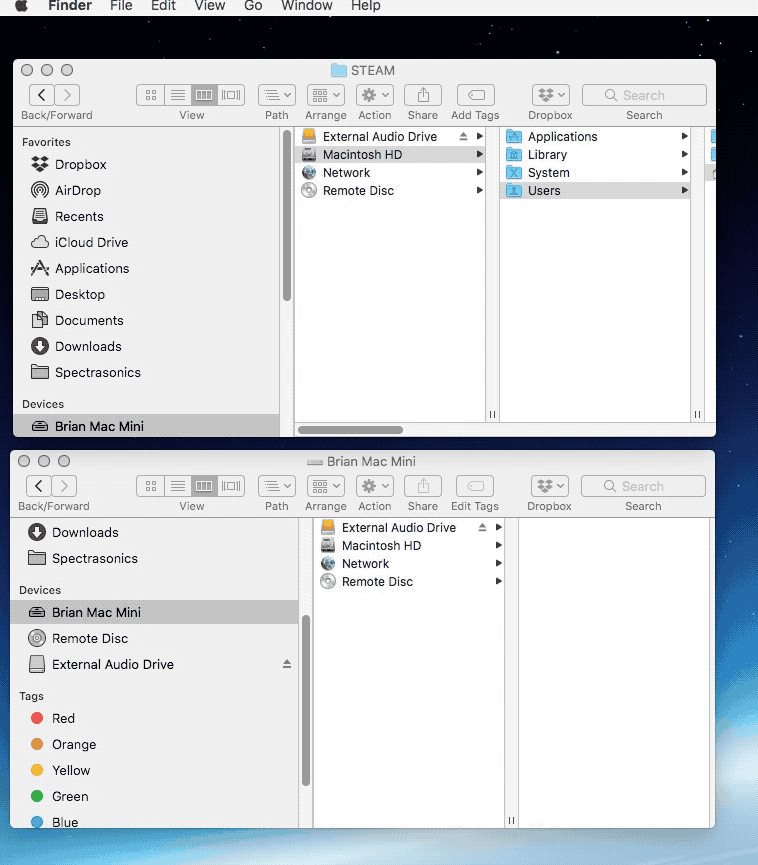Switch Brian Mac Mini window to icon view
This screenshot has height=865, width=758.
(x=151, y=486)
